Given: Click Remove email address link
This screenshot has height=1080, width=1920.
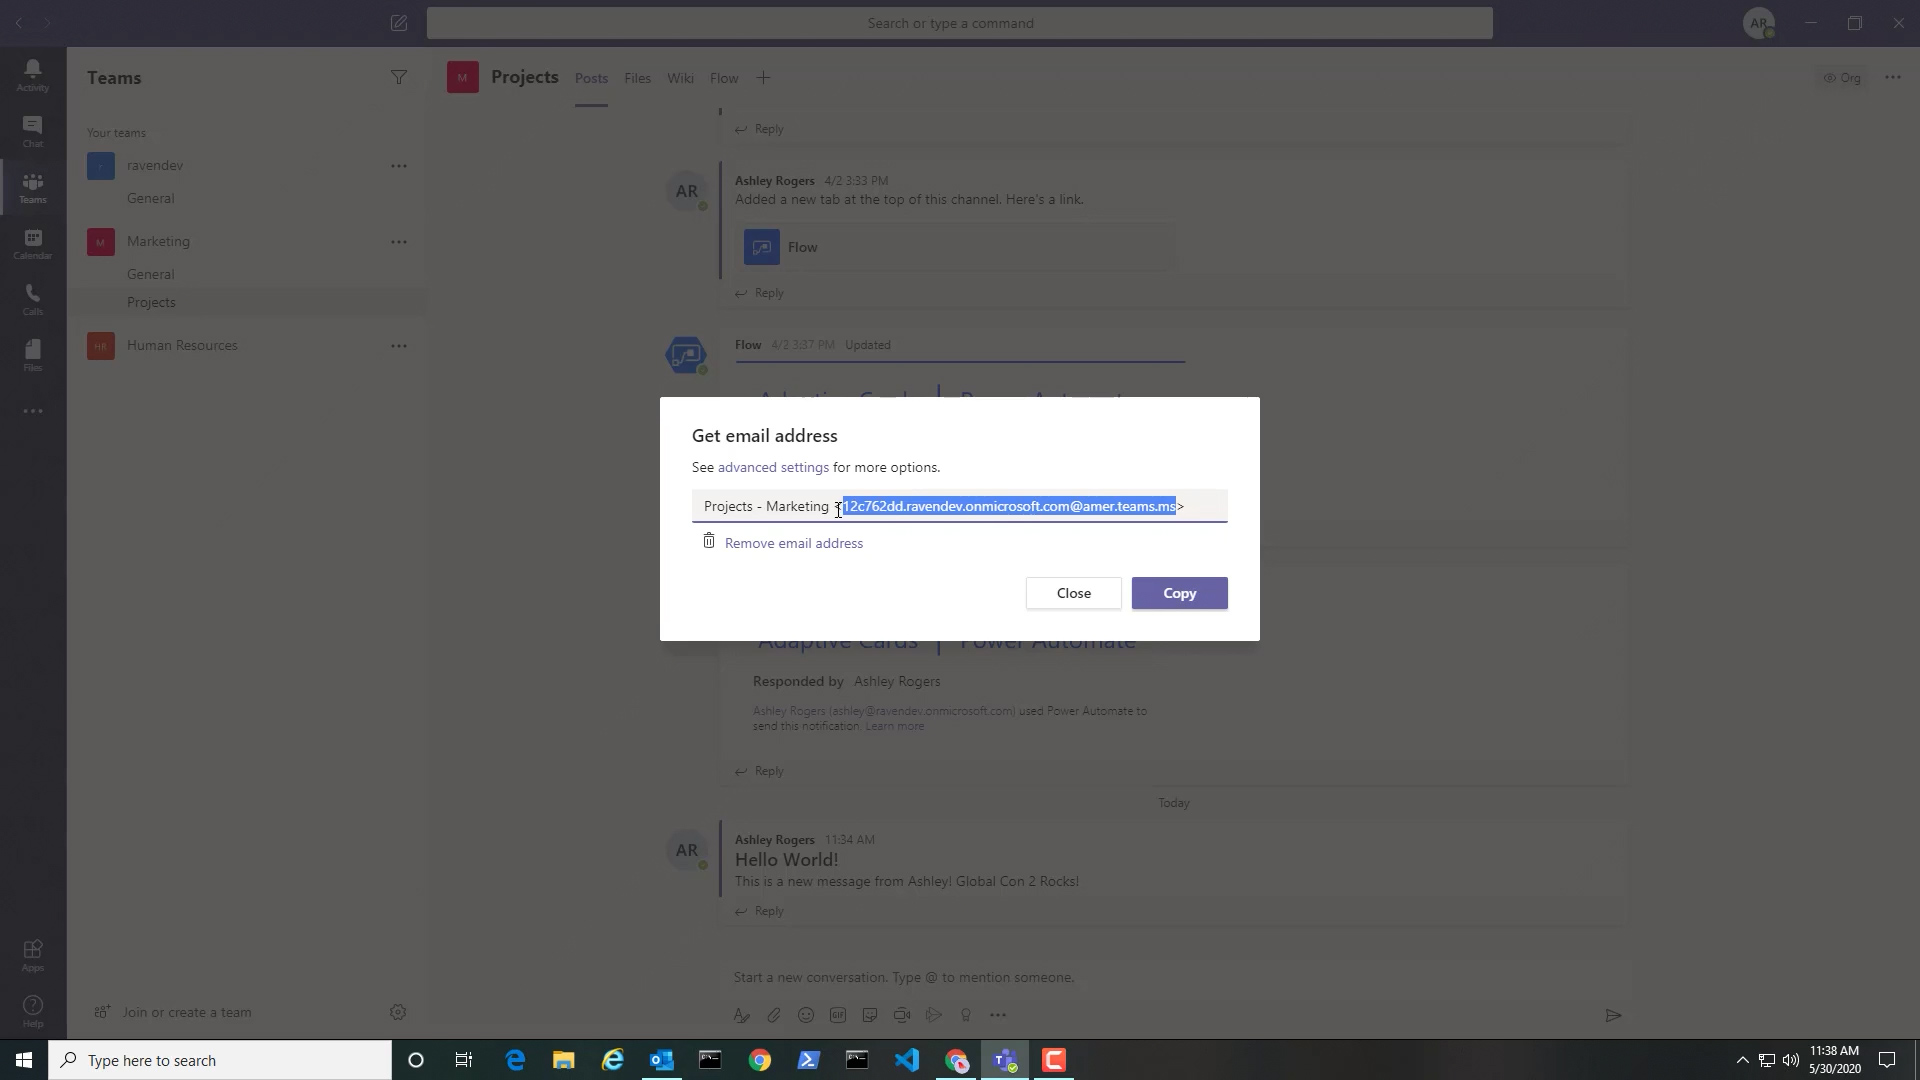Looking at the screenshot, I should pyautogui.click(x=794, y=543).
